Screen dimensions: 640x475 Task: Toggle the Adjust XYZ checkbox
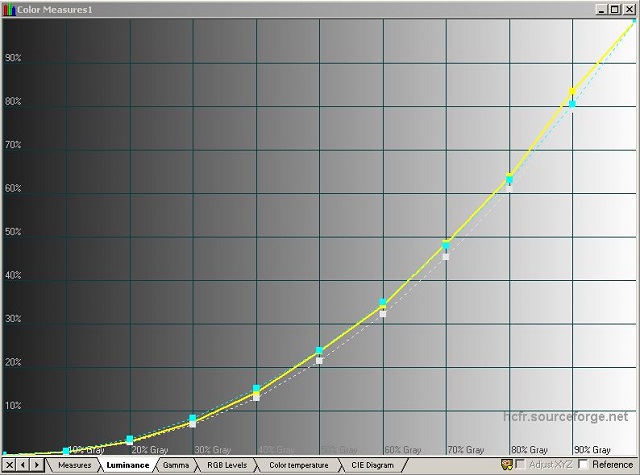[520, 464]
